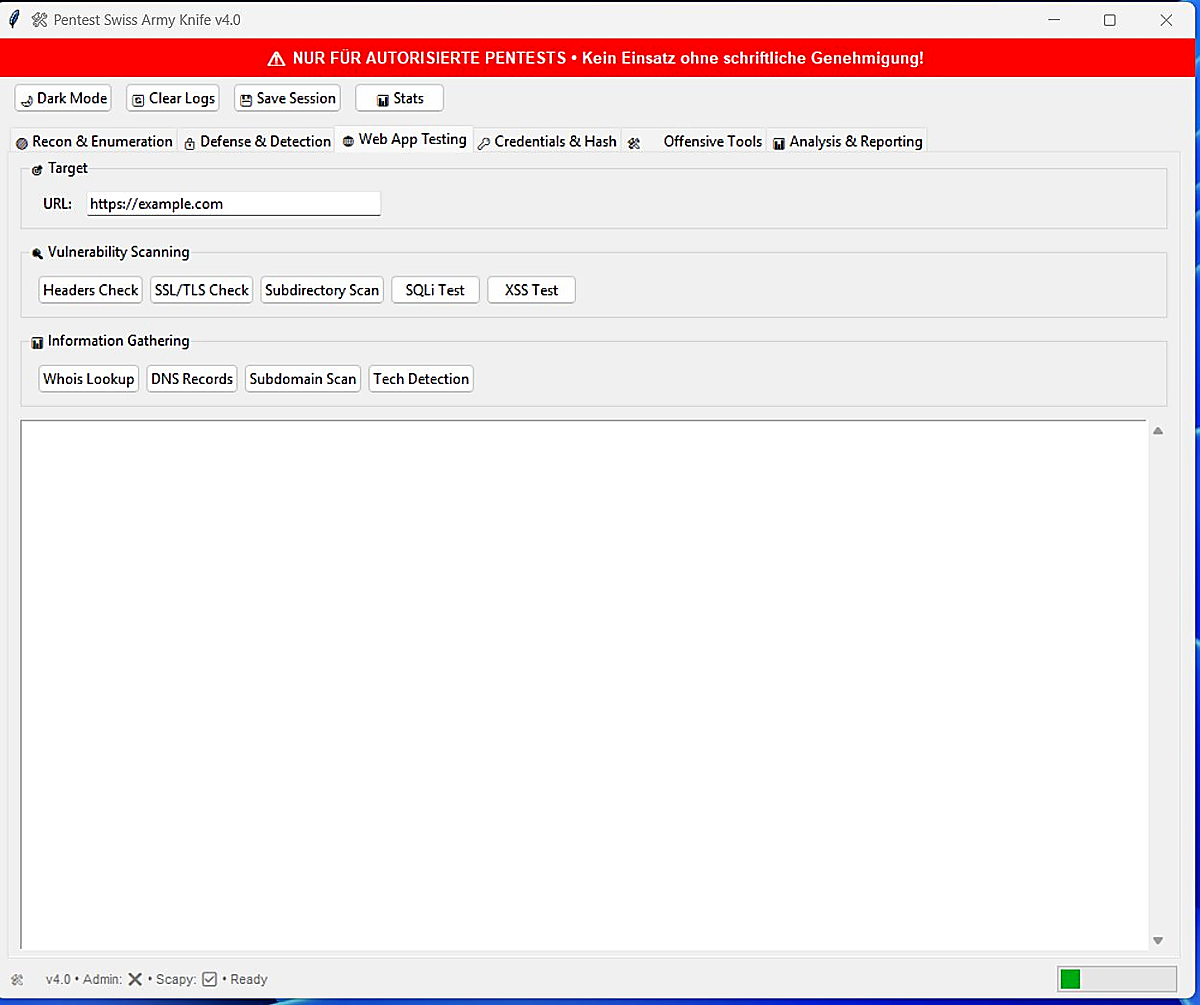
Task: Click the chart icon on Analysis & Reporting tab
Action: coord(779,143)
